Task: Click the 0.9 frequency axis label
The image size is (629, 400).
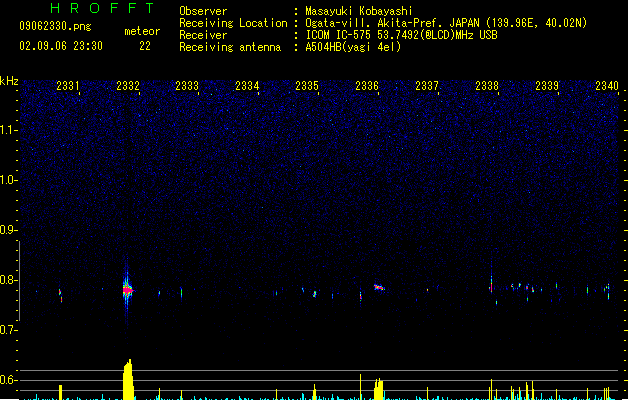Action: point(9,230)
